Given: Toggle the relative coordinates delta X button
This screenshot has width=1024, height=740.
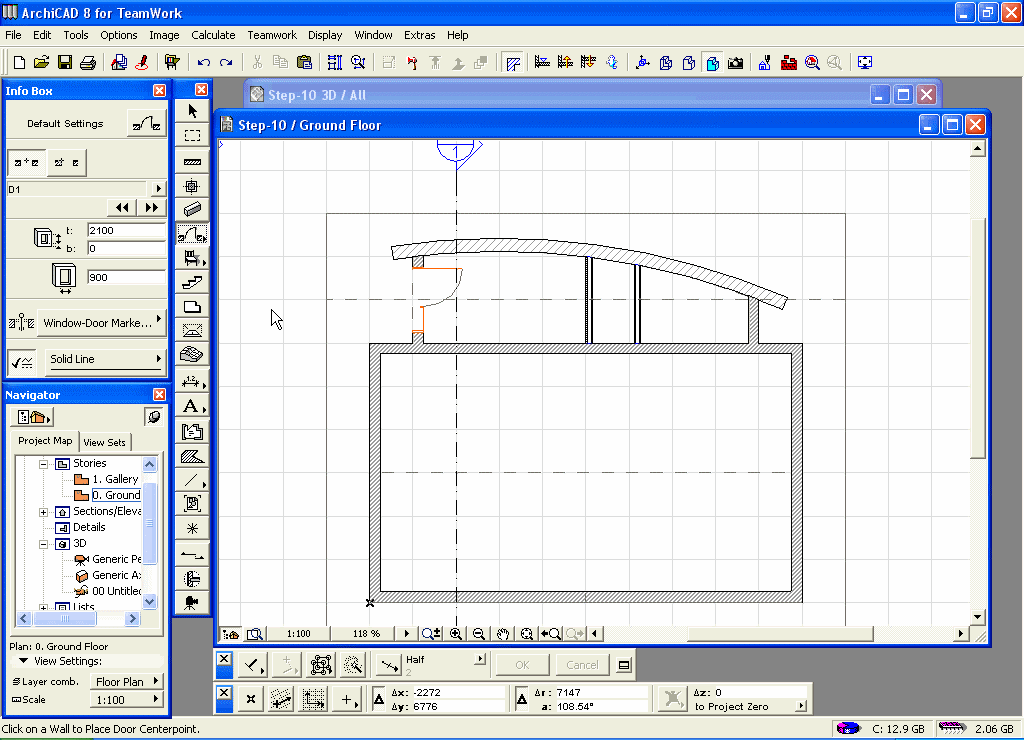Looking at the screenshot, I should point(380,697).
